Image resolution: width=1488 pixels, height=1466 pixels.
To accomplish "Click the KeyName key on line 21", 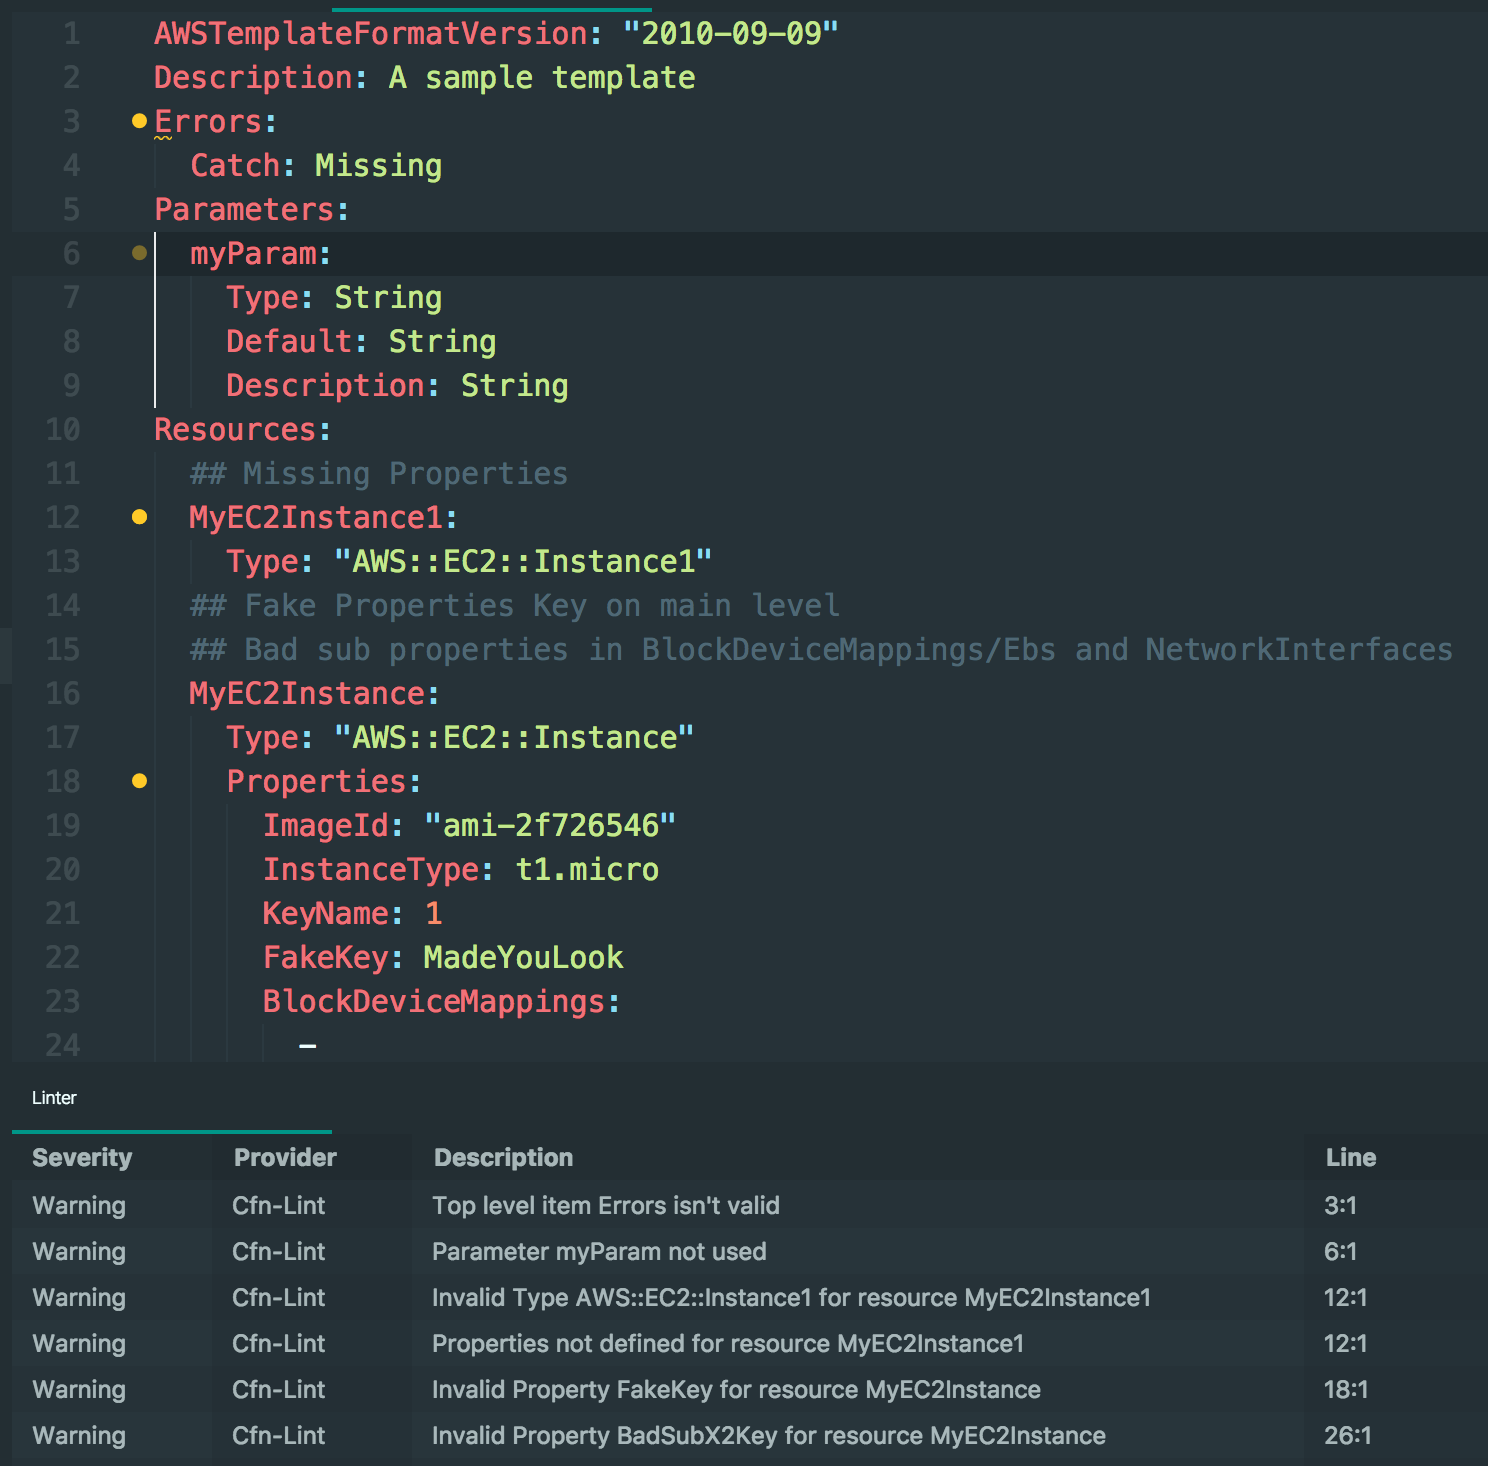I will (325, 913).
